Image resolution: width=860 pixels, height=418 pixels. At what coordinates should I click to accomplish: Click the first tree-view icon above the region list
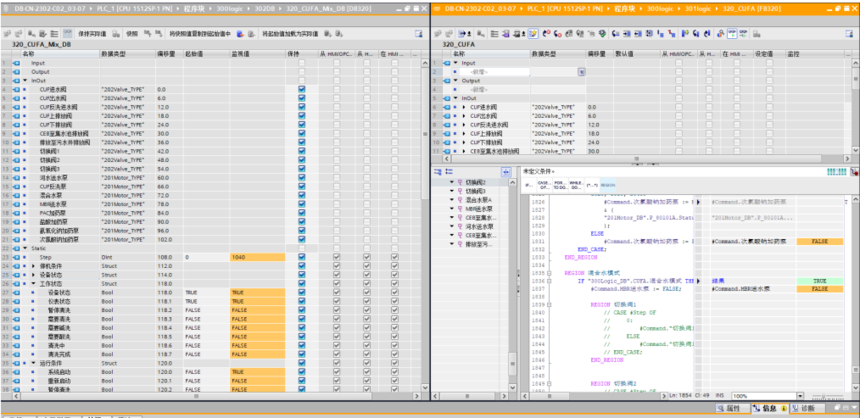[x=437, y=172]
